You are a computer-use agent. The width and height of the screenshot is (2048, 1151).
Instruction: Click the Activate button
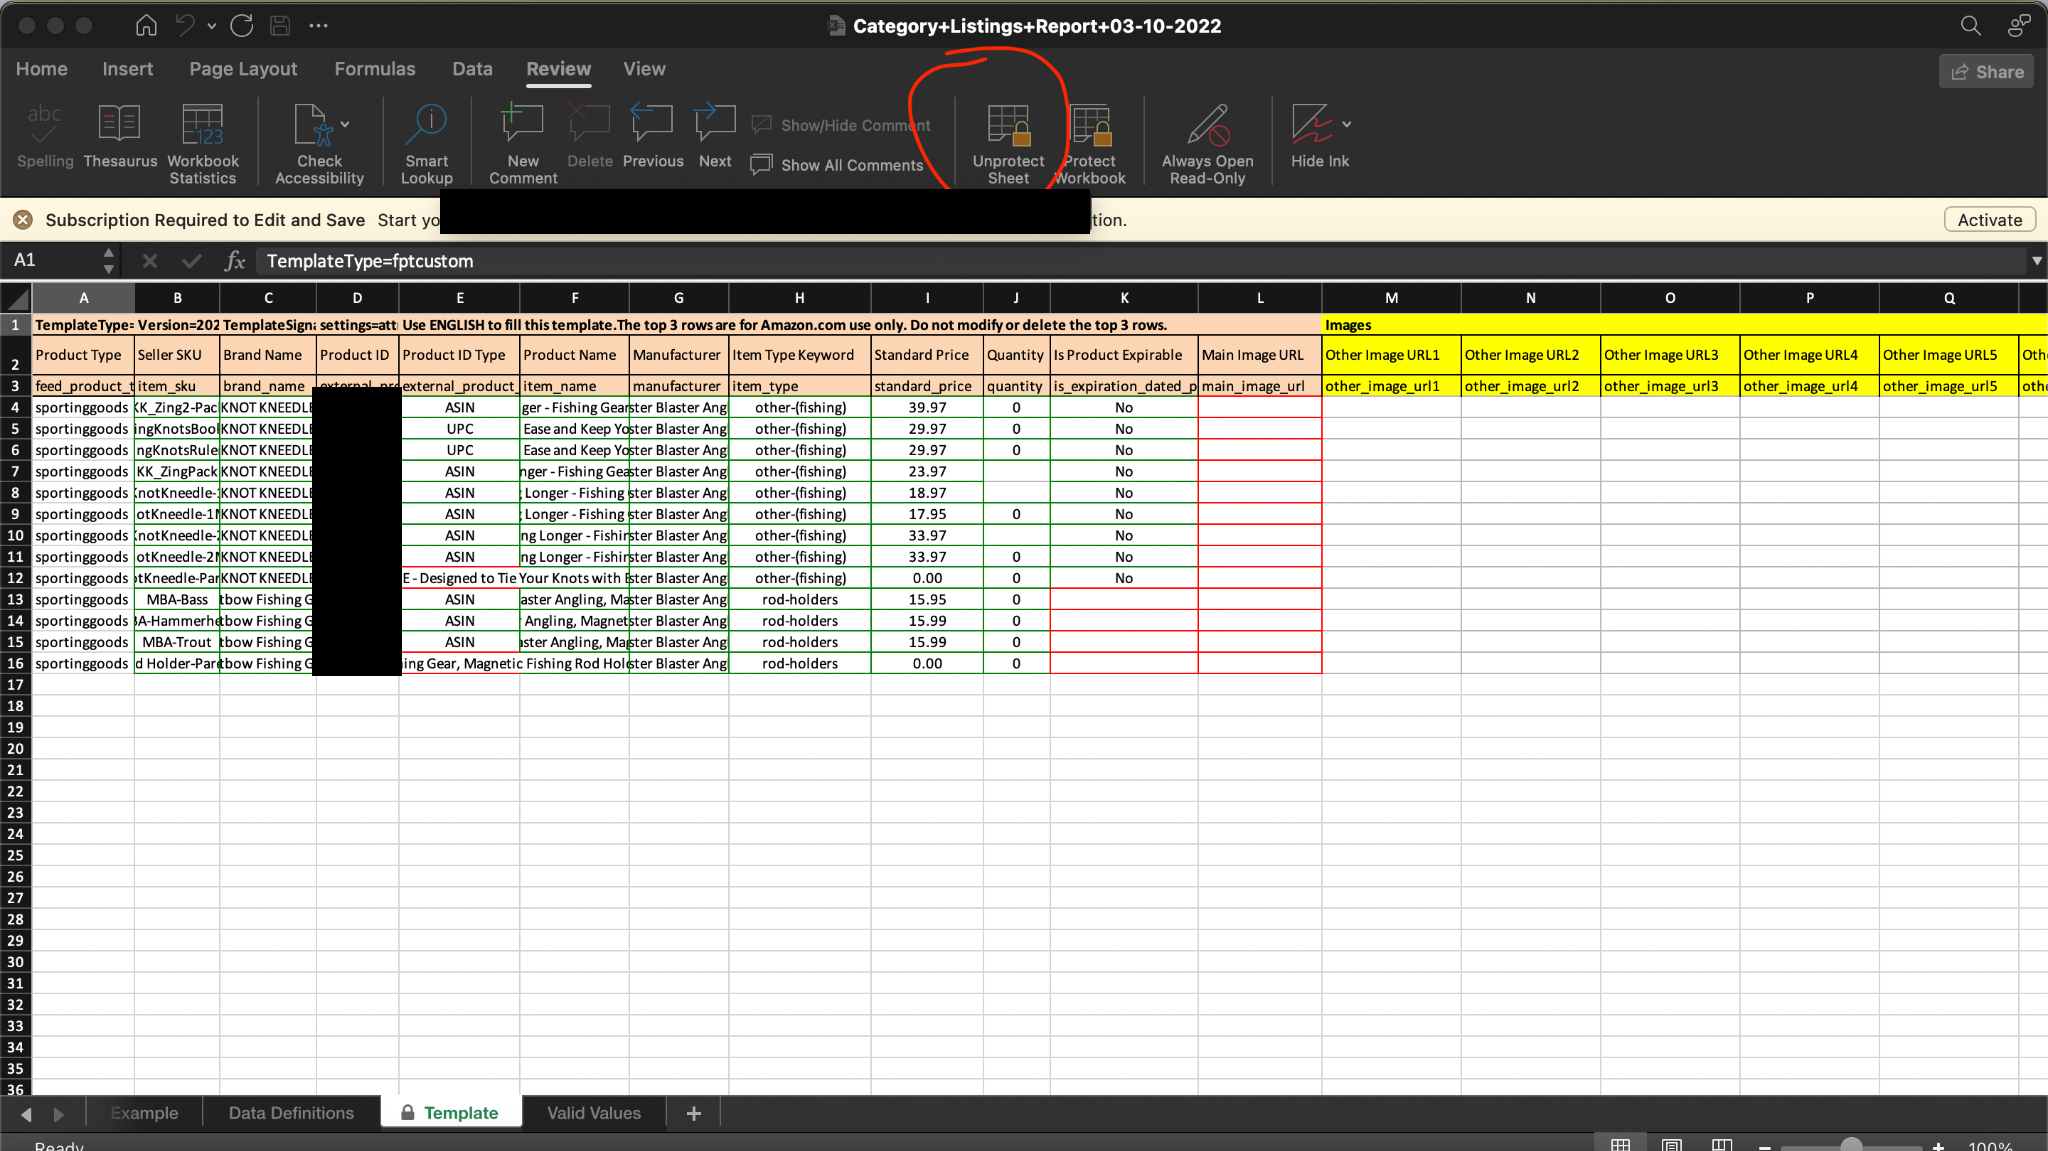(1989, 220)
